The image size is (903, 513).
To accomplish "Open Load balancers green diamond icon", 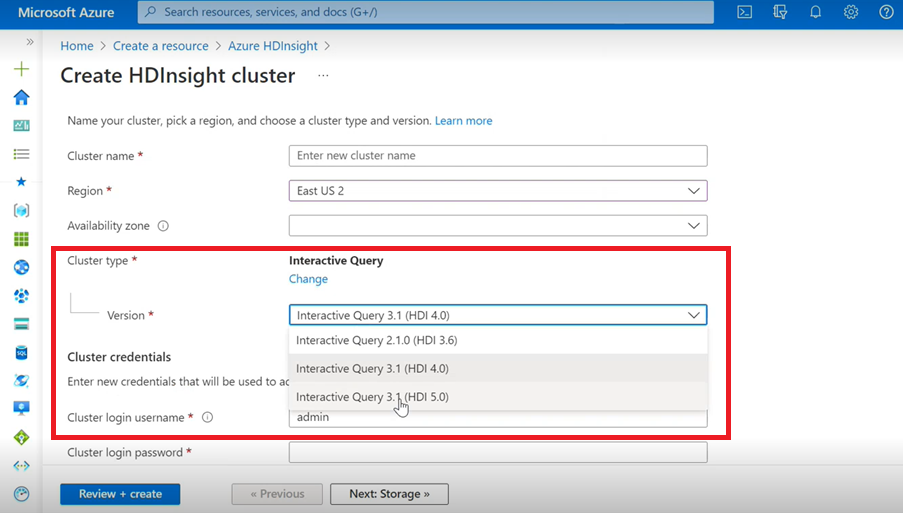I will click(x=21, y=437).
